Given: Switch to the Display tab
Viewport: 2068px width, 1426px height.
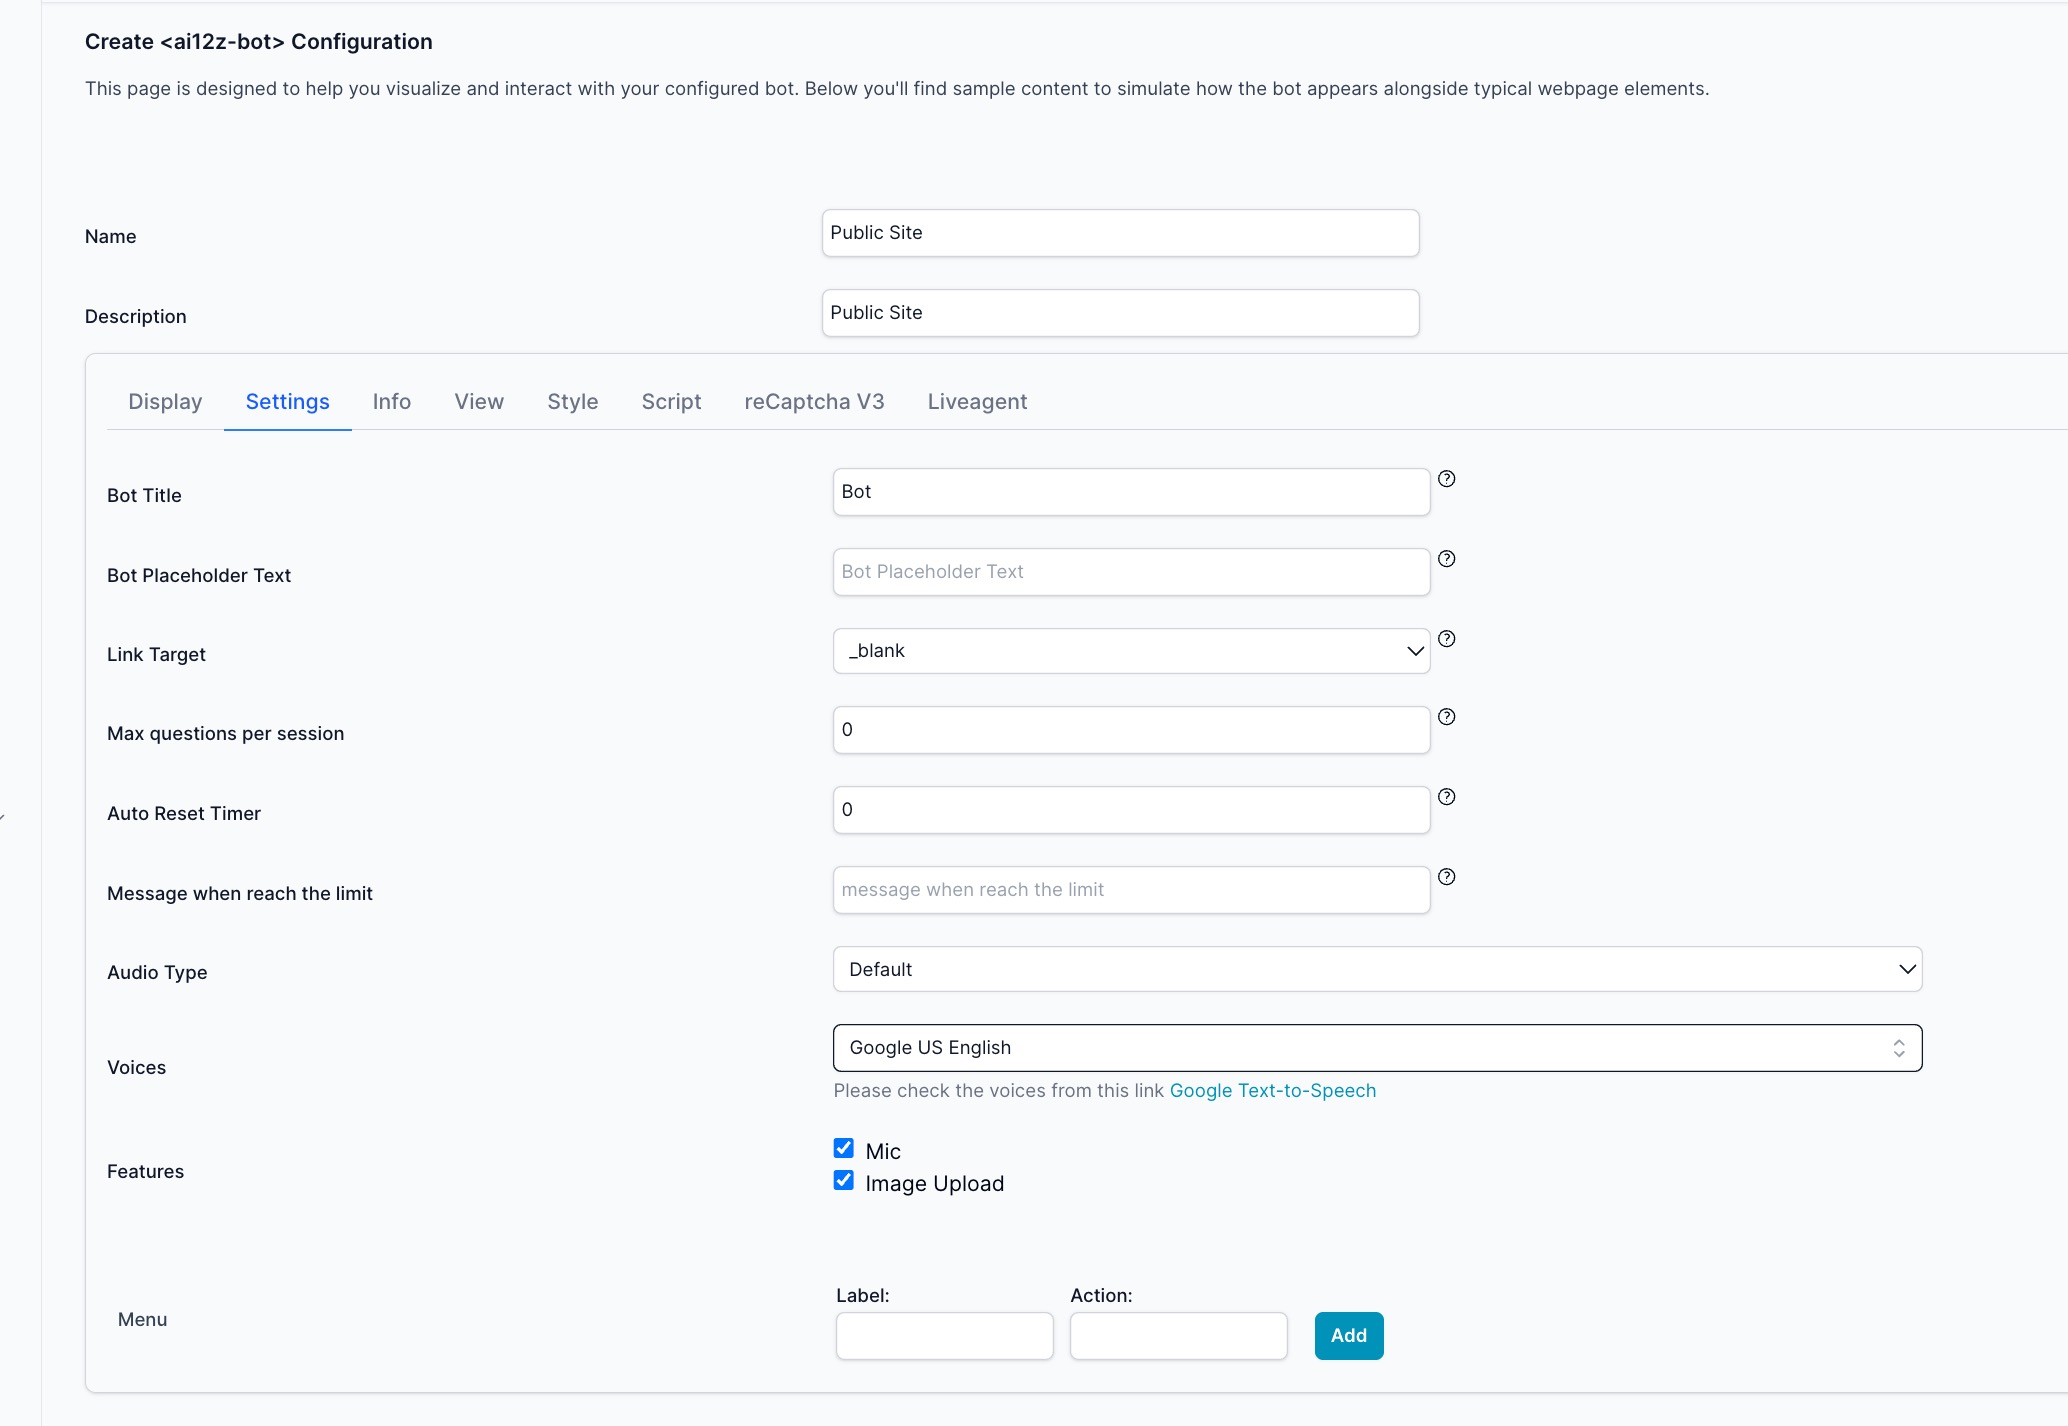Looking at the screenshot, I should (x=165, y=402).
